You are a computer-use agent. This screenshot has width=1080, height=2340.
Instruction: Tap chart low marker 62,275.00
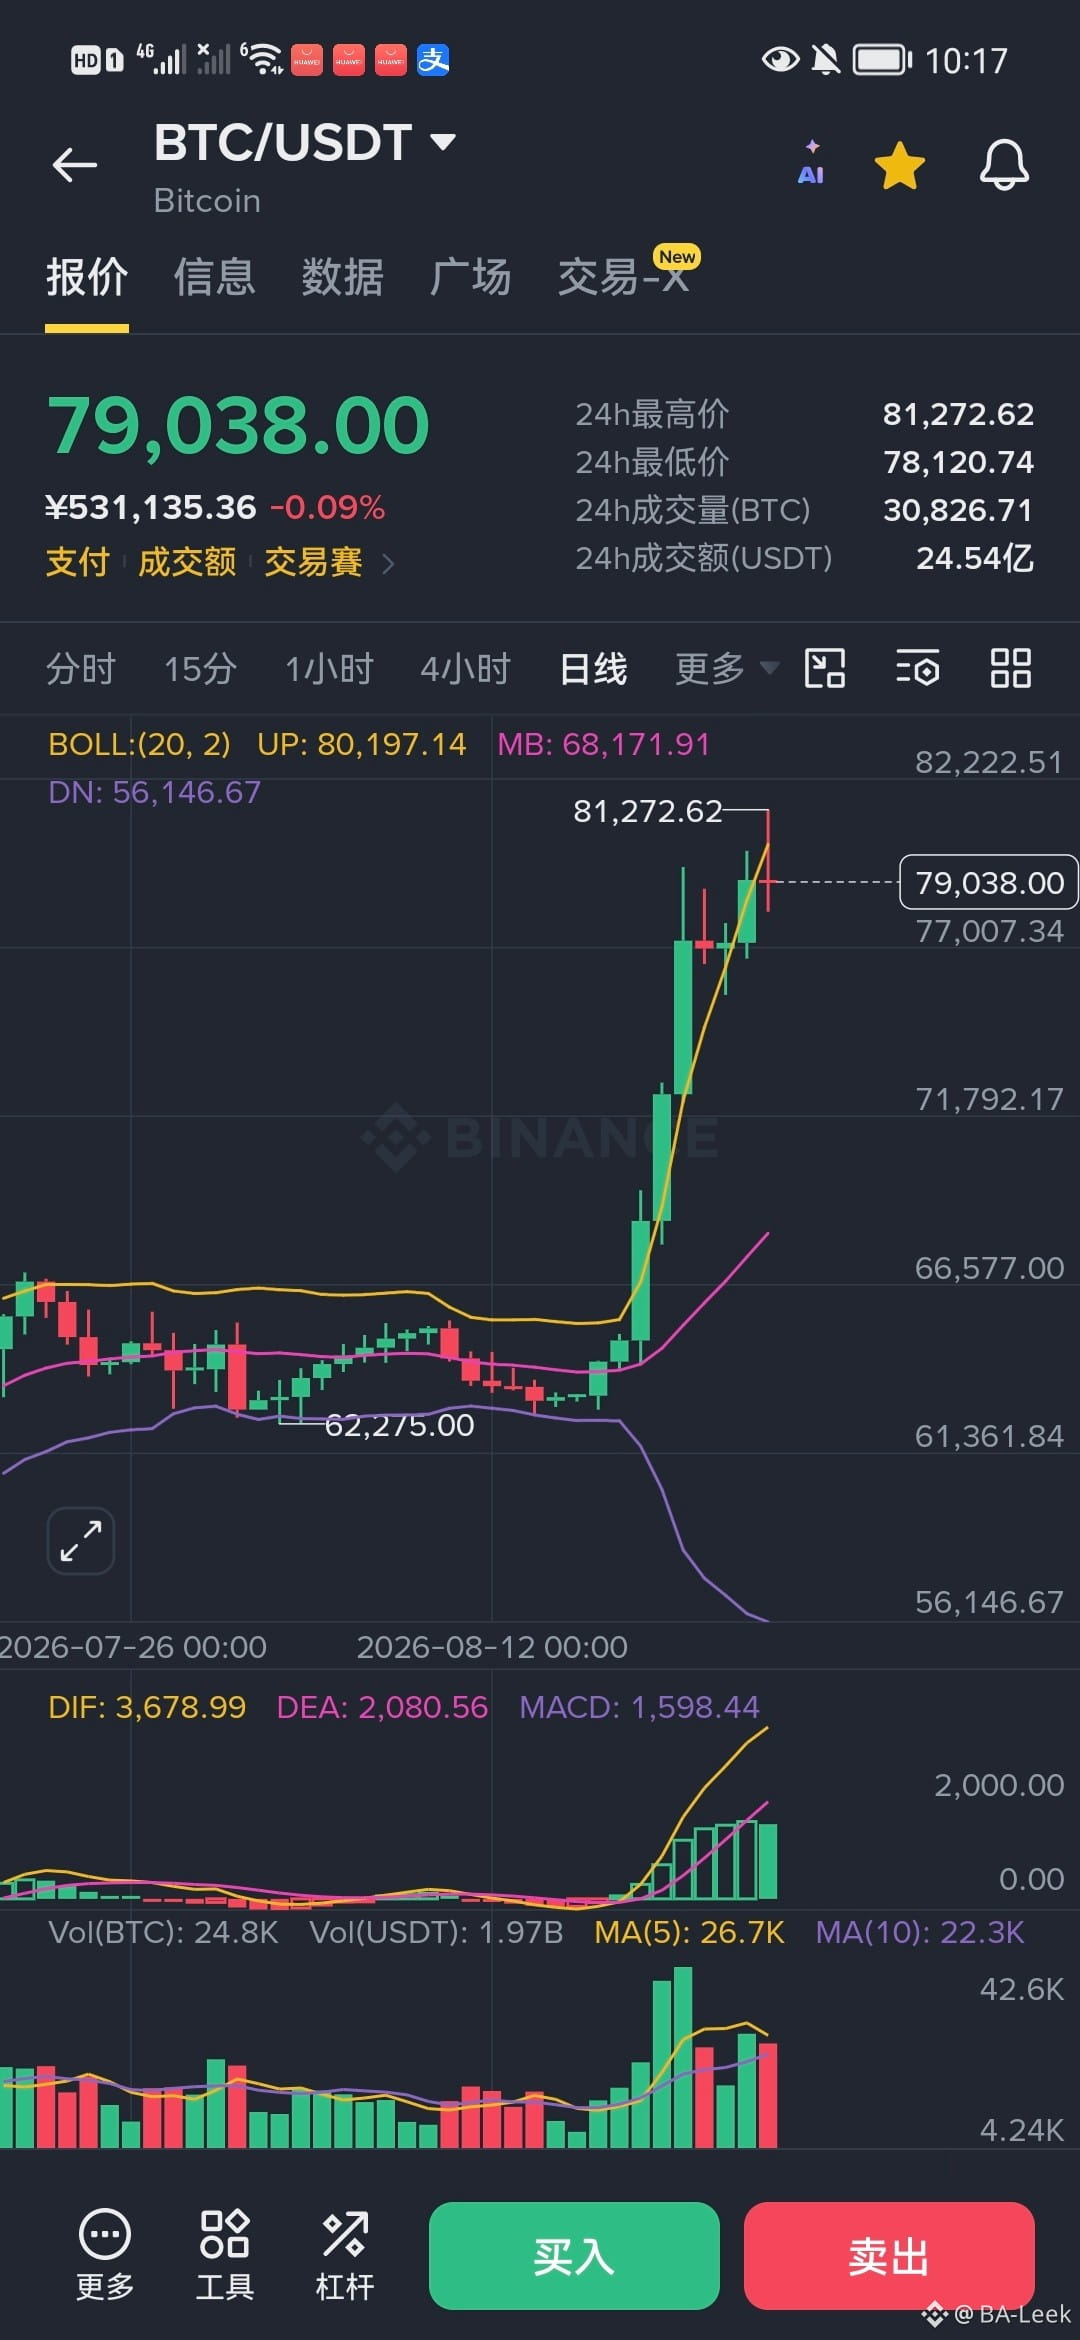coord(399,1425)
